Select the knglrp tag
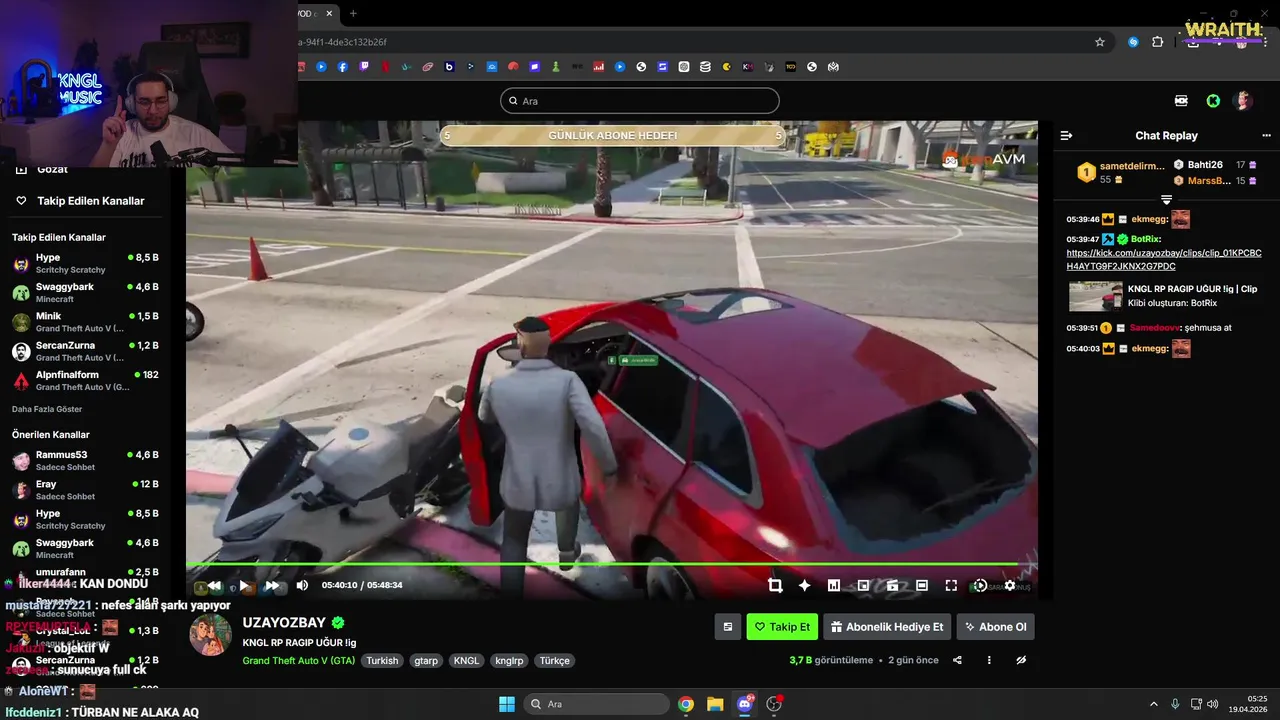Viewport: 1280px width, 720px height. (509, 661)
